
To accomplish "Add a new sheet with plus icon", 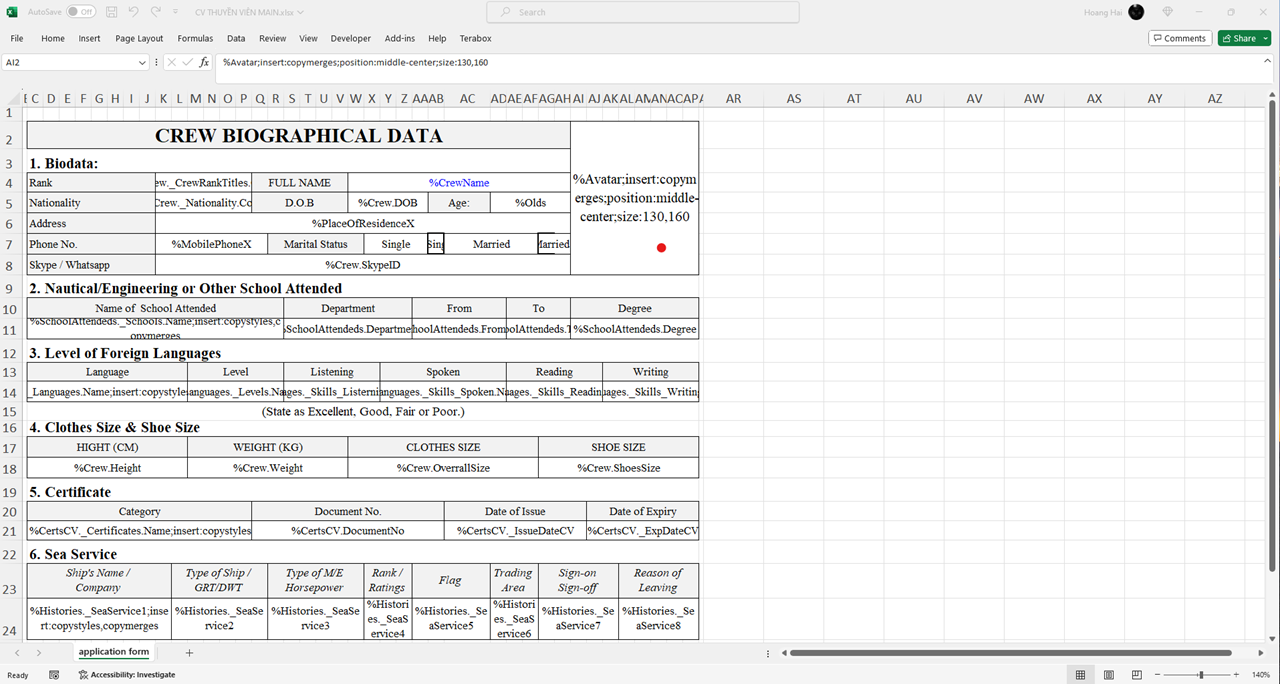I will click(x=189, y=652).
